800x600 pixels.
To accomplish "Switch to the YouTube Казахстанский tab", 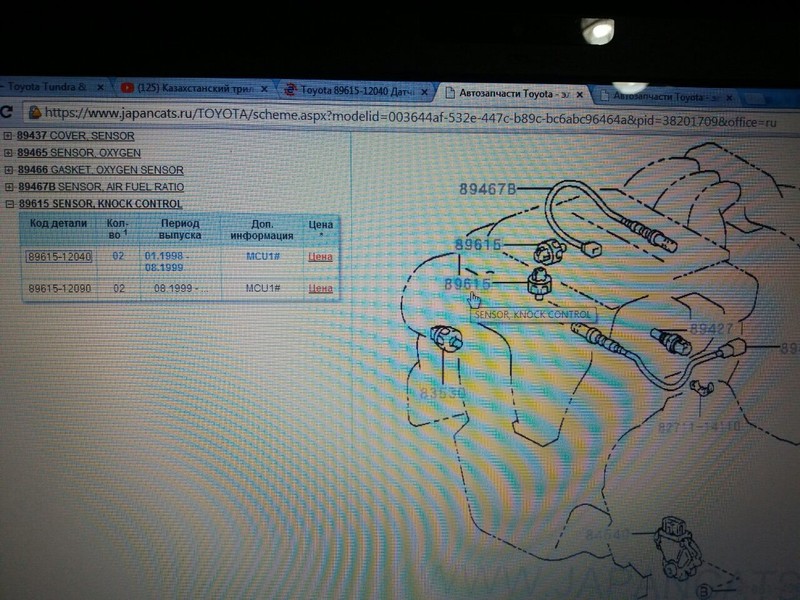I will click(190, 90).
